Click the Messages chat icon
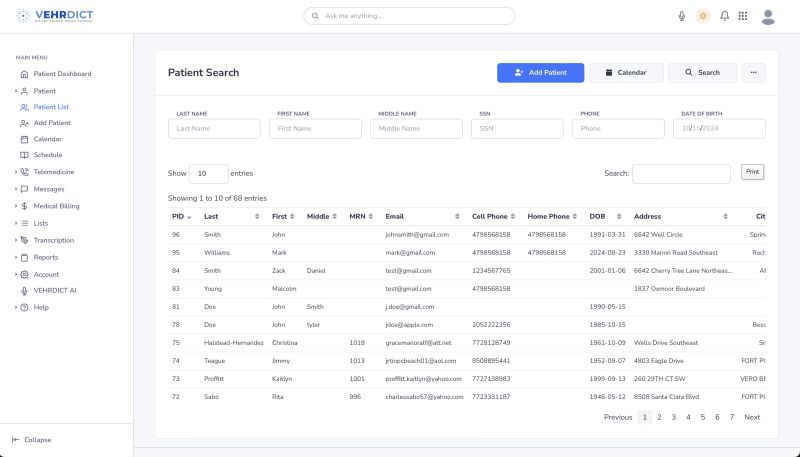Screen dimensions: 800x457 [x=24, y=189]
